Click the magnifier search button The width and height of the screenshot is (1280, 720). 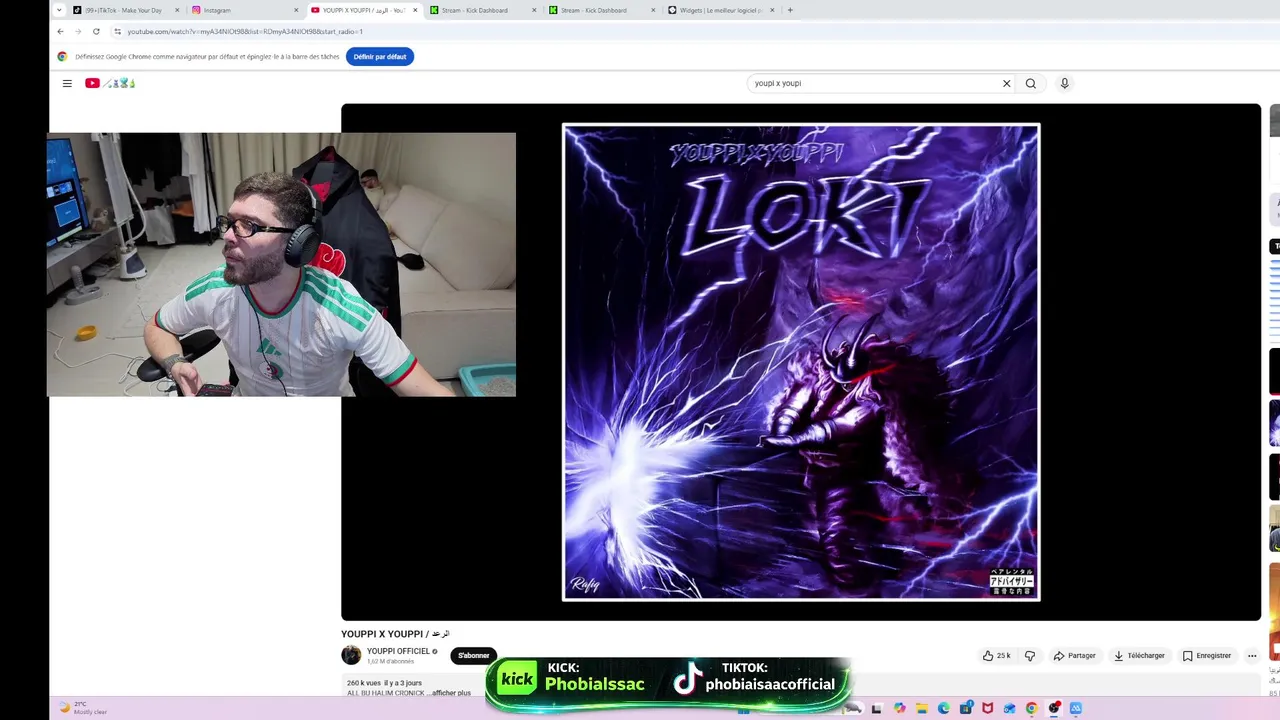tap(1030, 83)
